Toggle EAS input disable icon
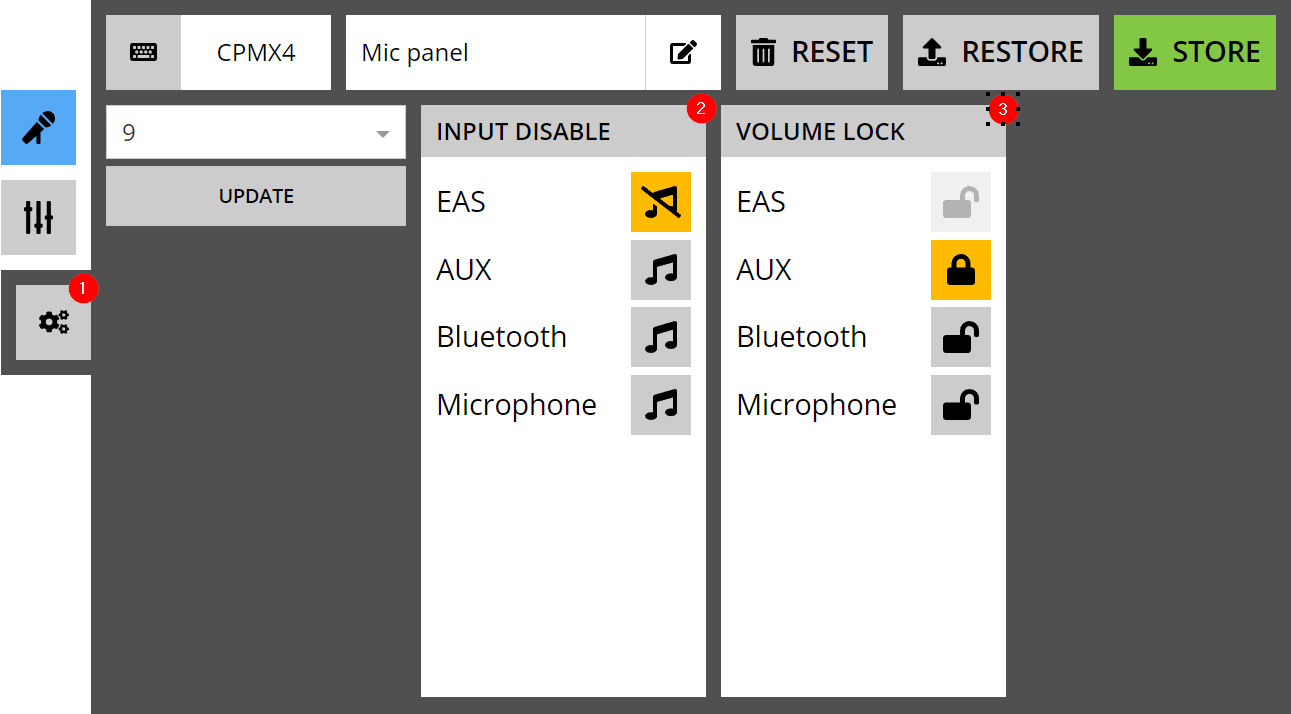 [661, 202]
